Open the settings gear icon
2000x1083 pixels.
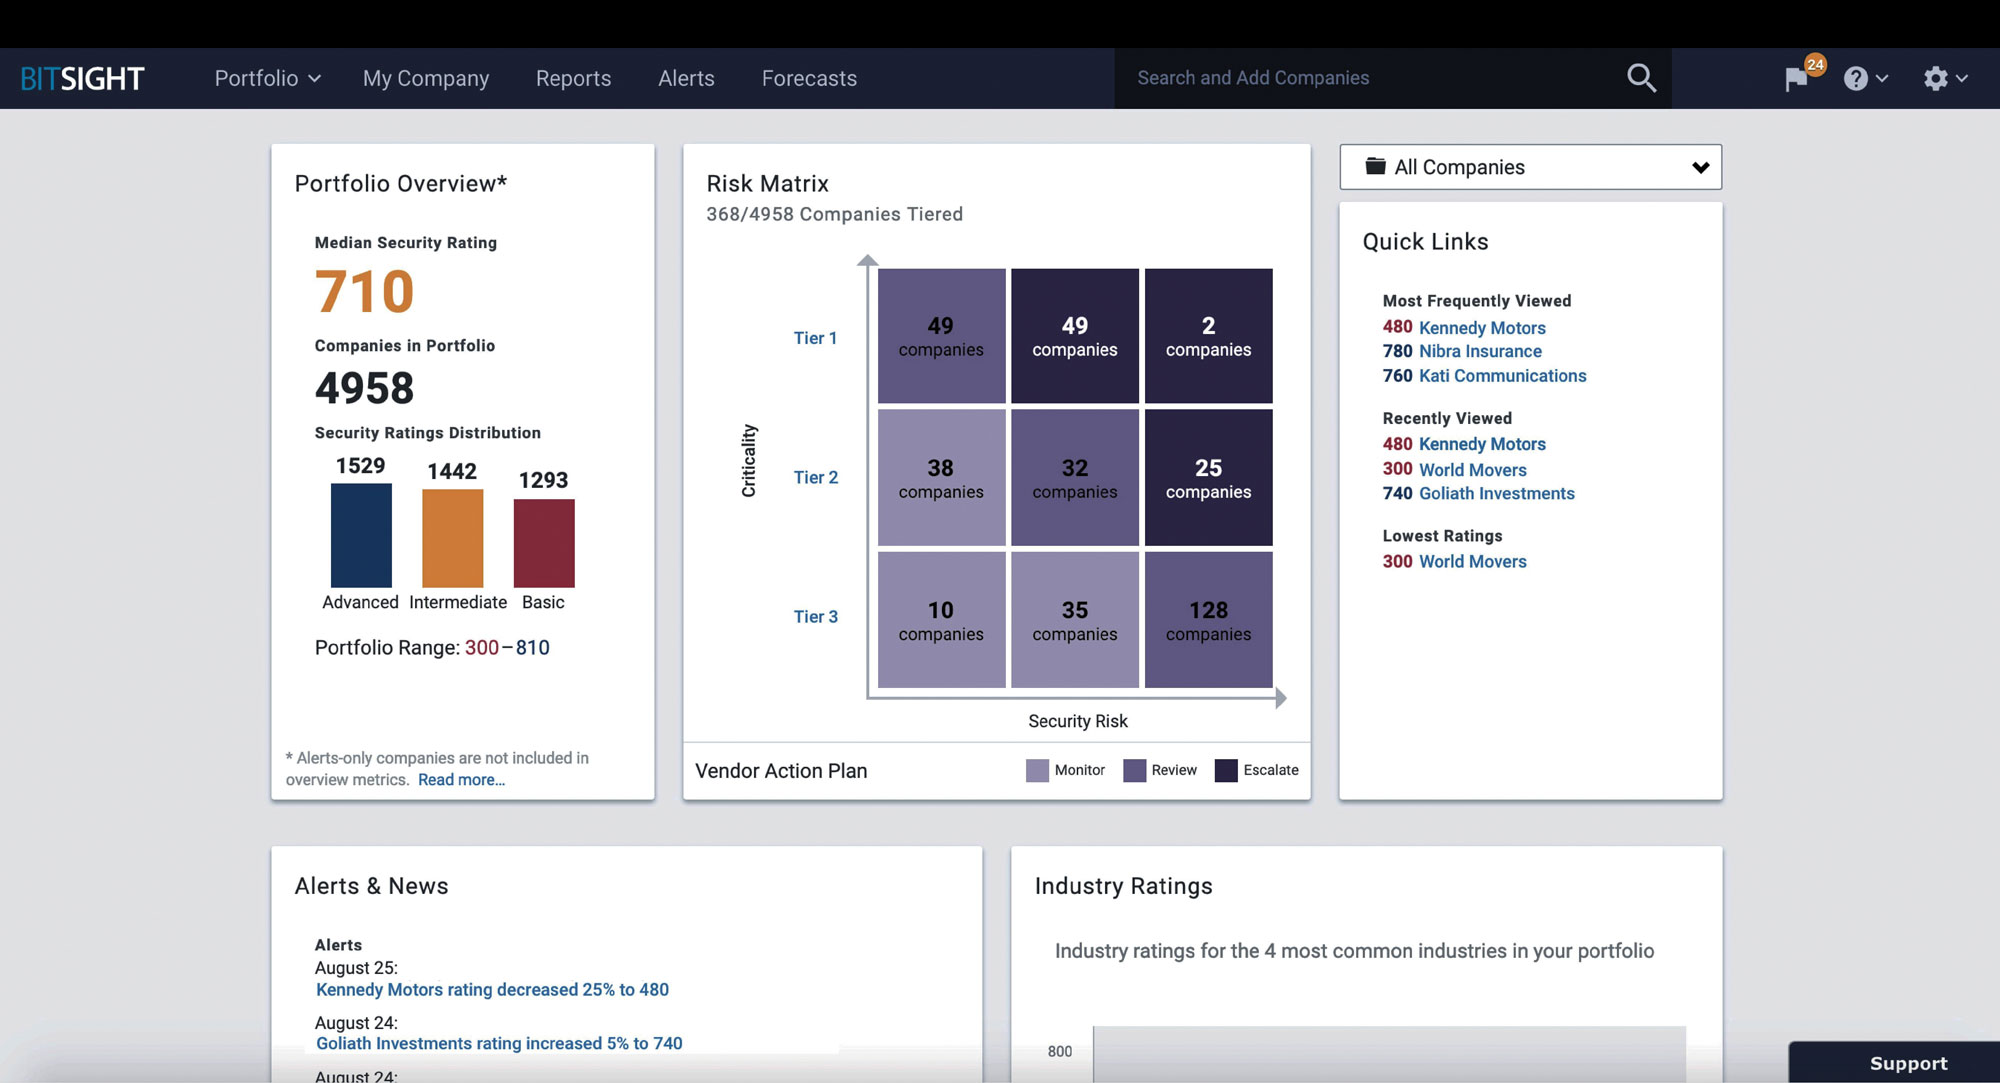coord(1938,78)
